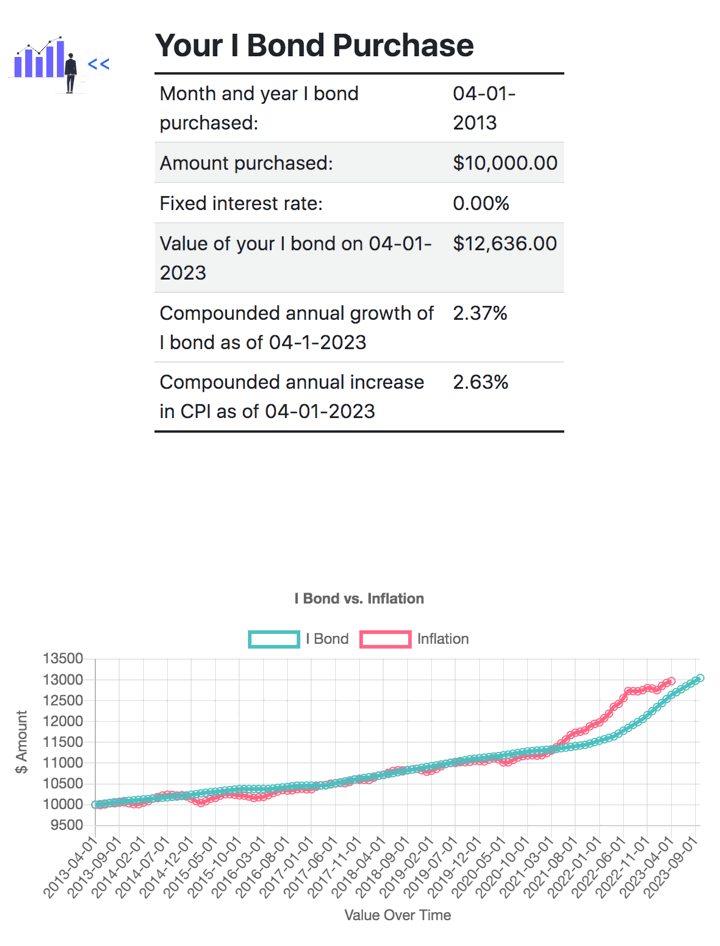This screenshot has width=720, height=946.
Task: Click the 2023-09-01 x-axis label
Action: [x=678, y=866]
